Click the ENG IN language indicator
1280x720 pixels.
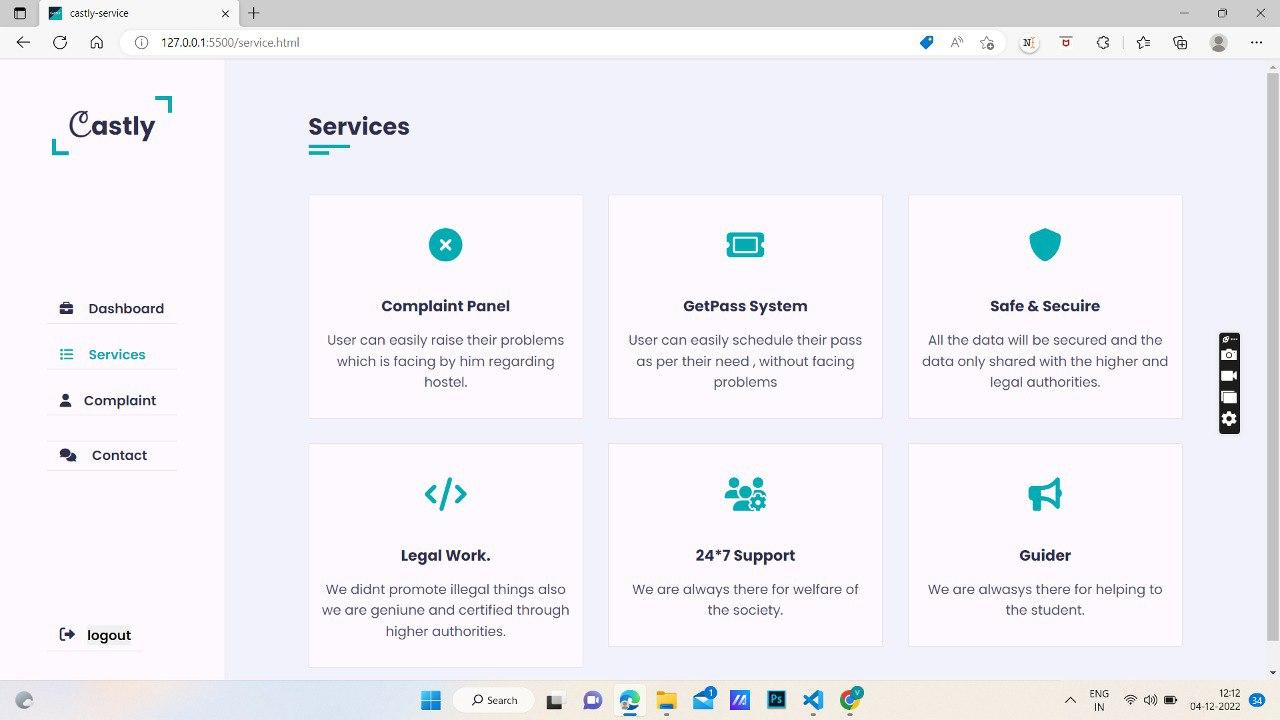(x=1099, y=700)
